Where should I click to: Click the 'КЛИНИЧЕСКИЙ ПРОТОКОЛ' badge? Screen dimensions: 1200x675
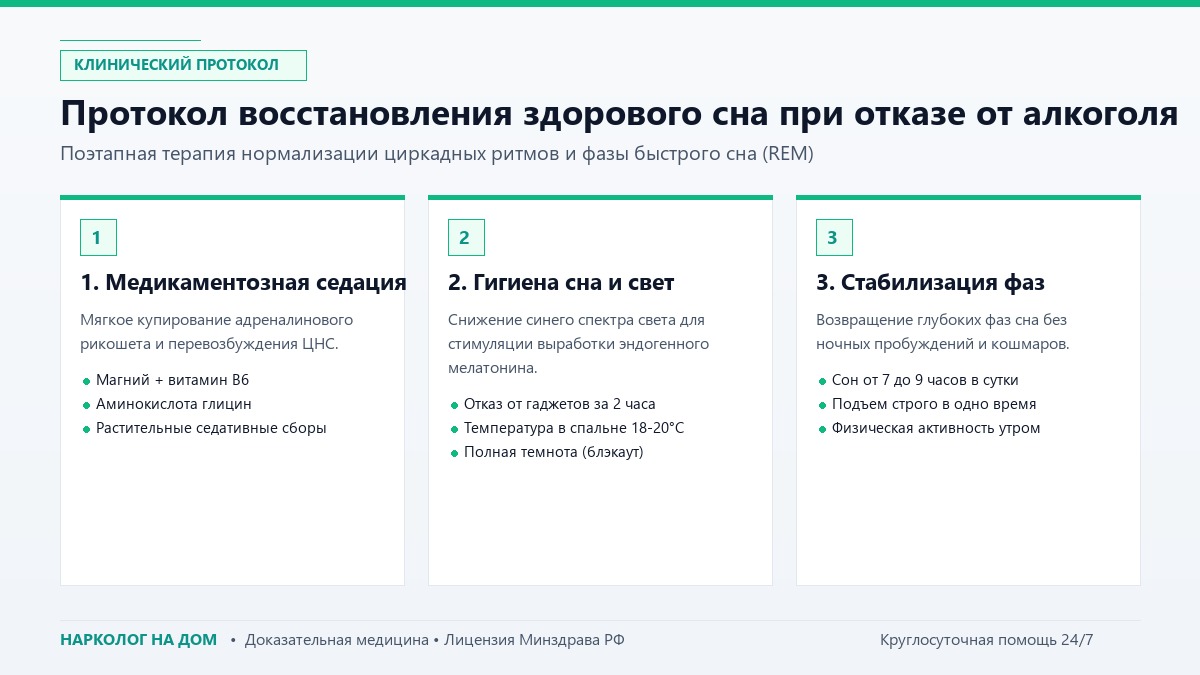183,65
